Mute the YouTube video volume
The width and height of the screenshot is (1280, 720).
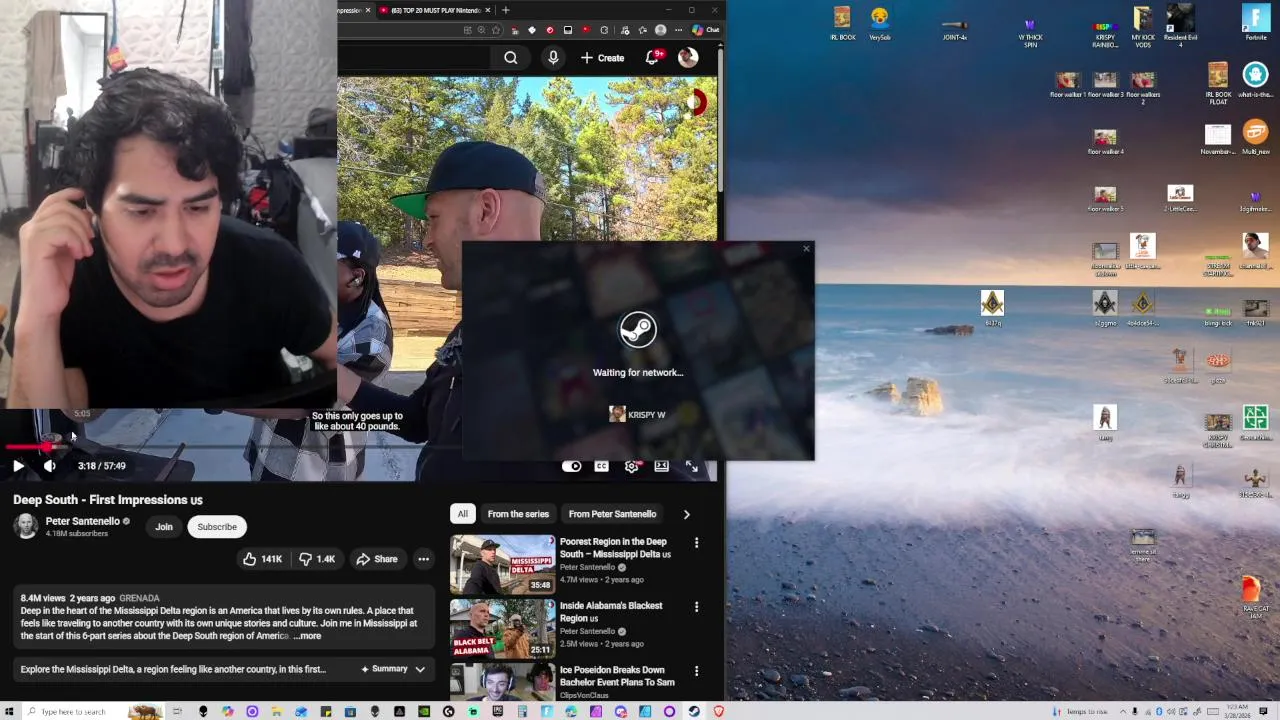point(49,466)
